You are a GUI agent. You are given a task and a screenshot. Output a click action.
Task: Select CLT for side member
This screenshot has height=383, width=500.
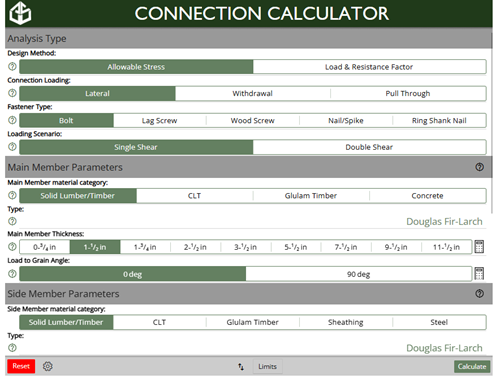coord(160,322)
